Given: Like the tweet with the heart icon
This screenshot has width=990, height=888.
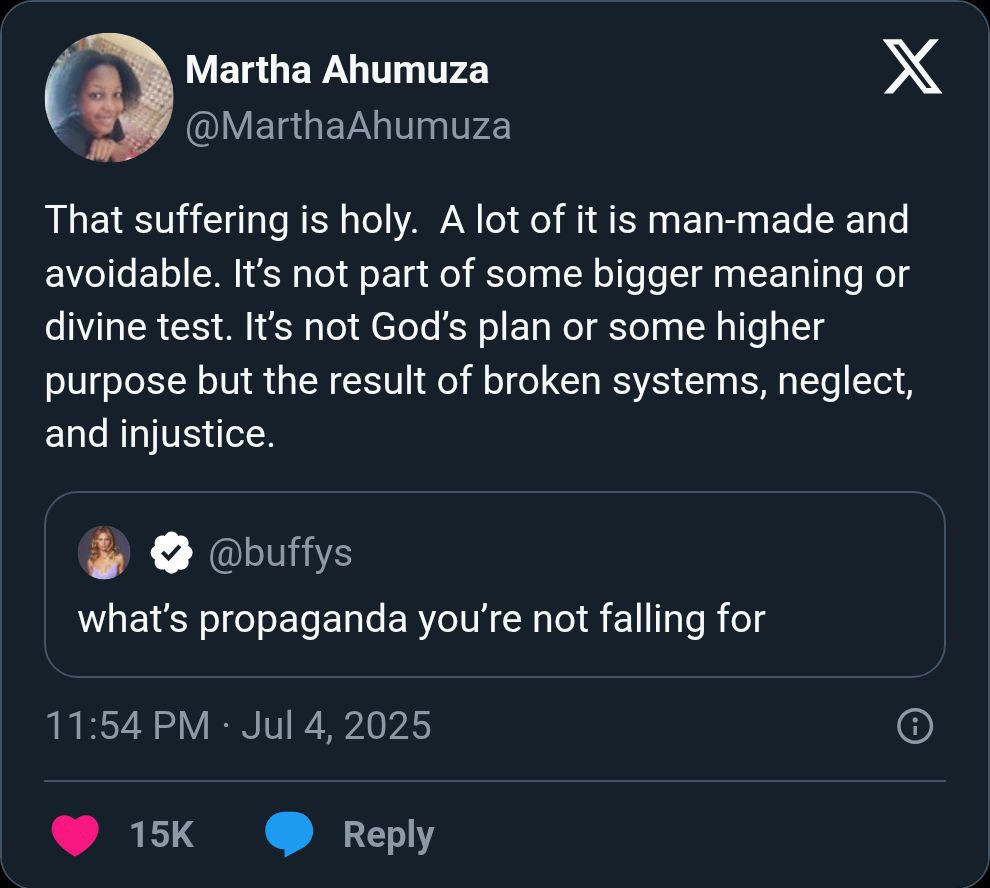Looking at the screenshot, I should [x=74, y=834].
